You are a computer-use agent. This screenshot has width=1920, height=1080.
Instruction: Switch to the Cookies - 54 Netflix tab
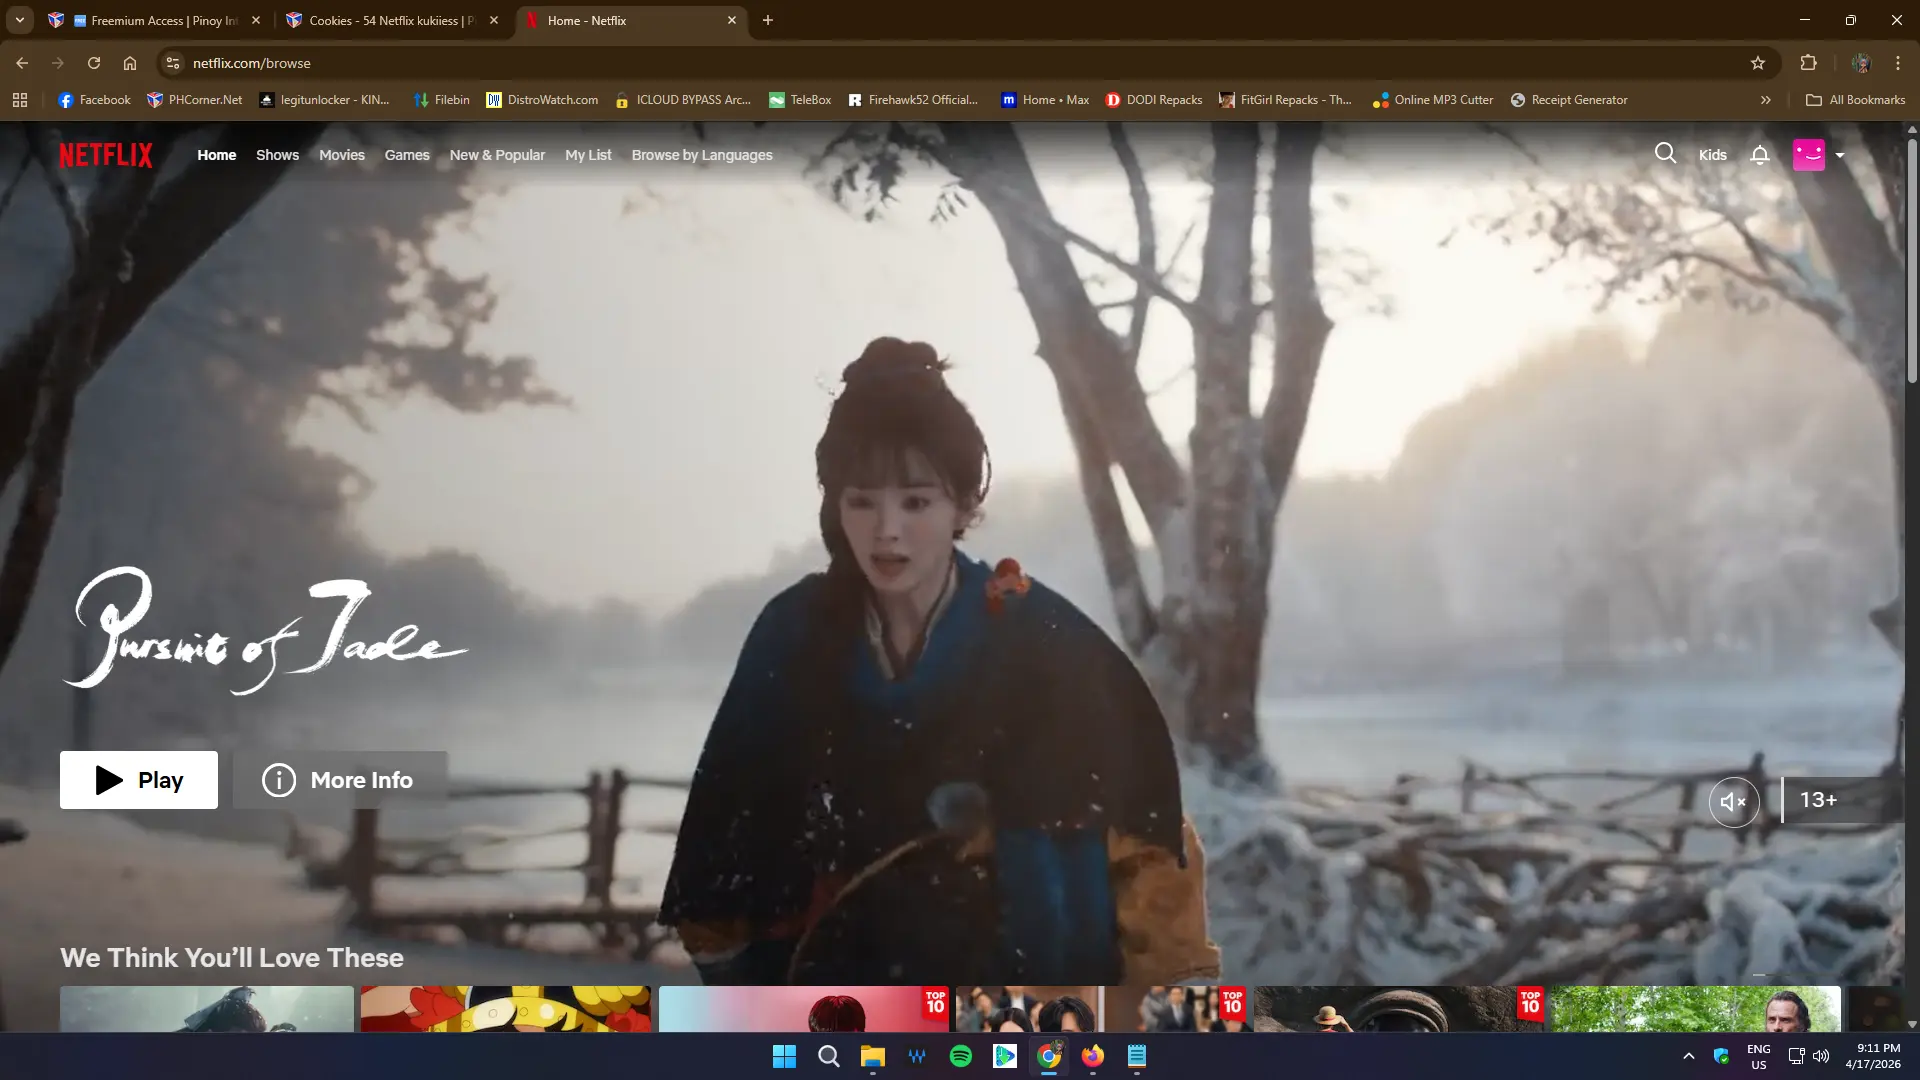[x=392, y=20]
